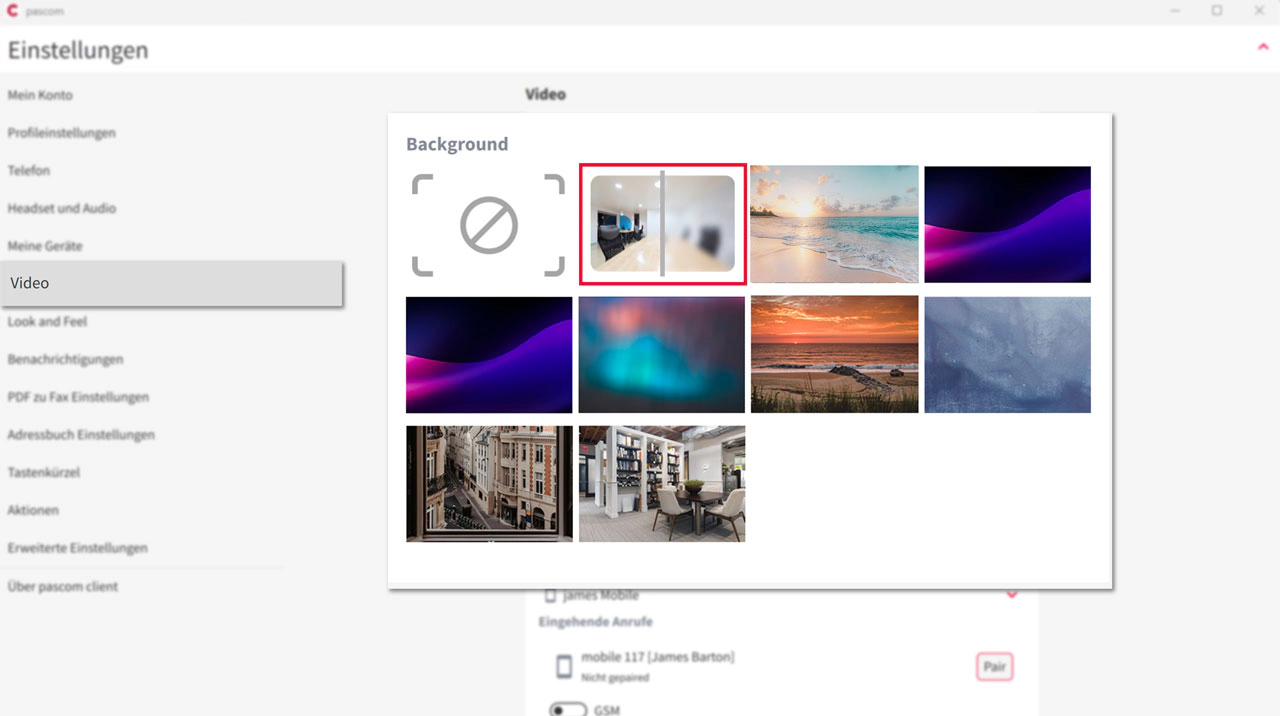Toggle the GSM switch
The height and width of the screenshot is (716, 1280).
tap(568, 709)
